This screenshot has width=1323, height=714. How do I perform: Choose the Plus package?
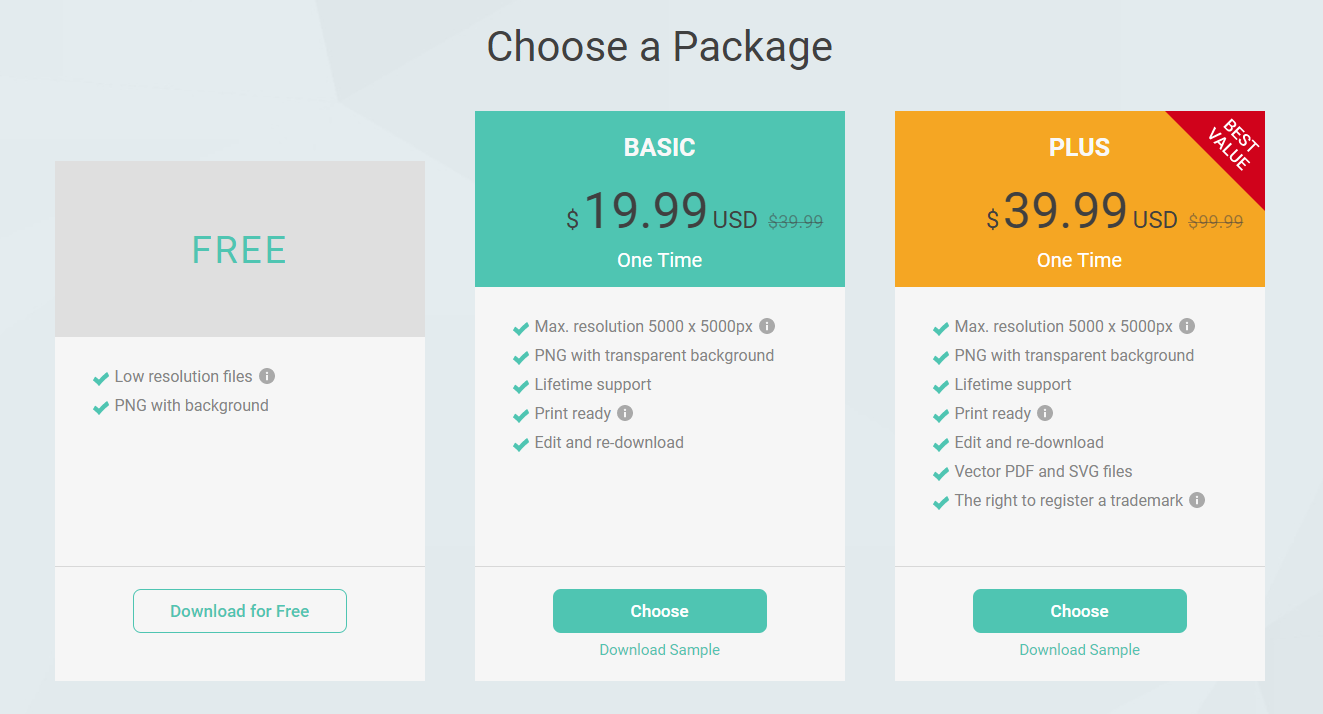[x=1080, y=611]
